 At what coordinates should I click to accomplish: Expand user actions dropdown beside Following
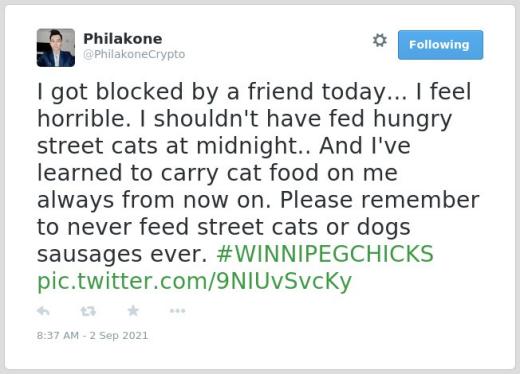click(380, 40)
